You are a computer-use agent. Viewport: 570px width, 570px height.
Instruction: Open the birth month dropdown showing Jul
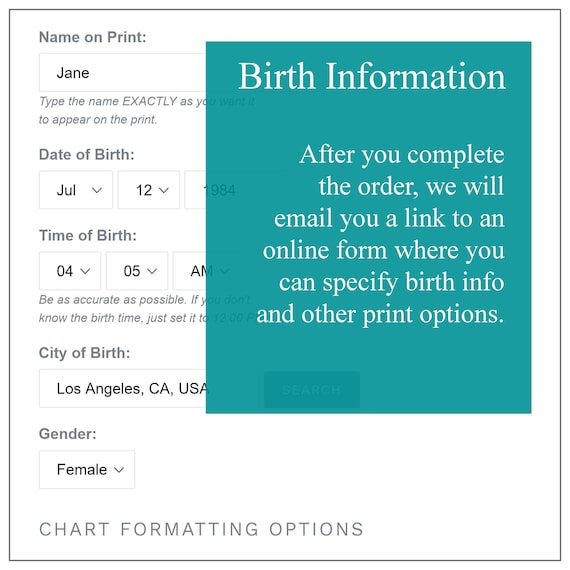pyautogui.click(x=76, y=190)
